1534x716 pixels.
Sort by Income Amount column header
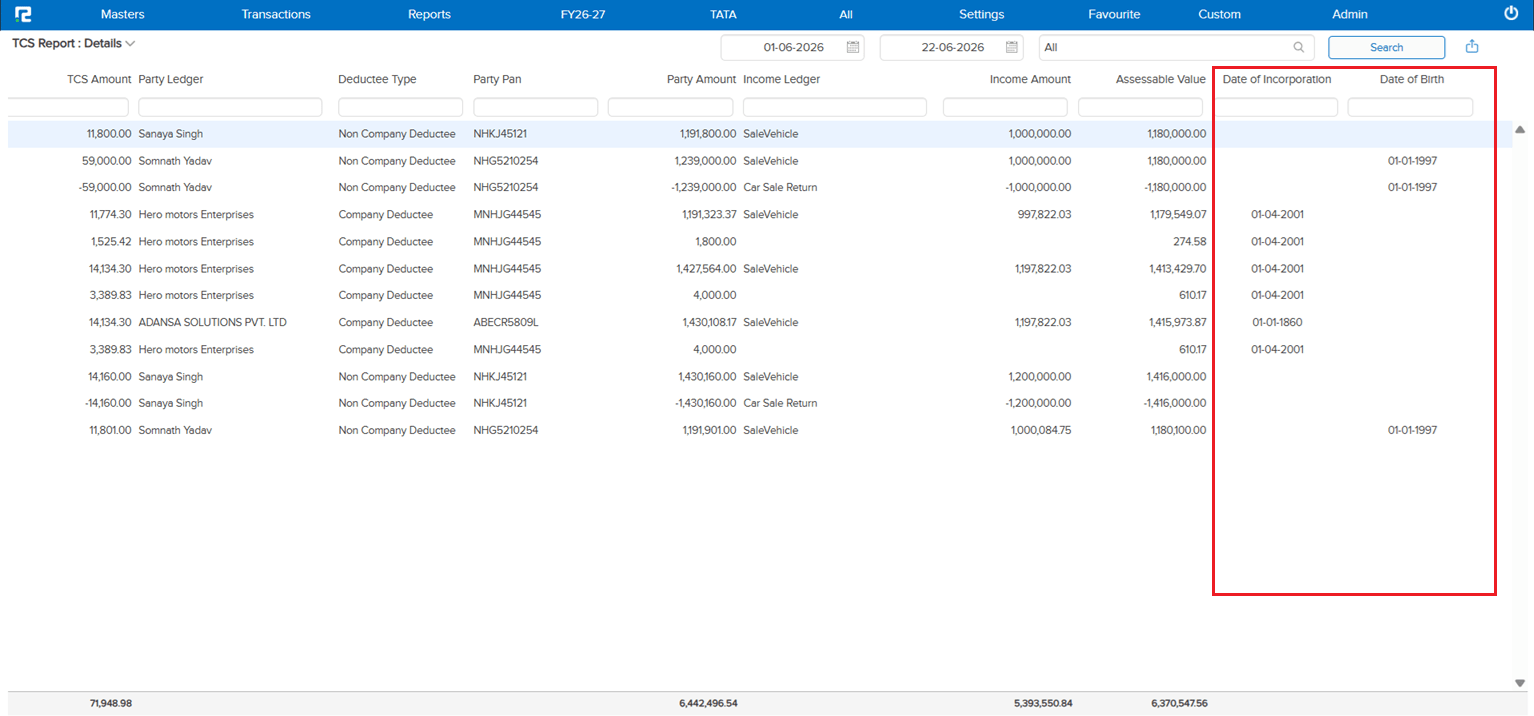tap(1030, 79)
